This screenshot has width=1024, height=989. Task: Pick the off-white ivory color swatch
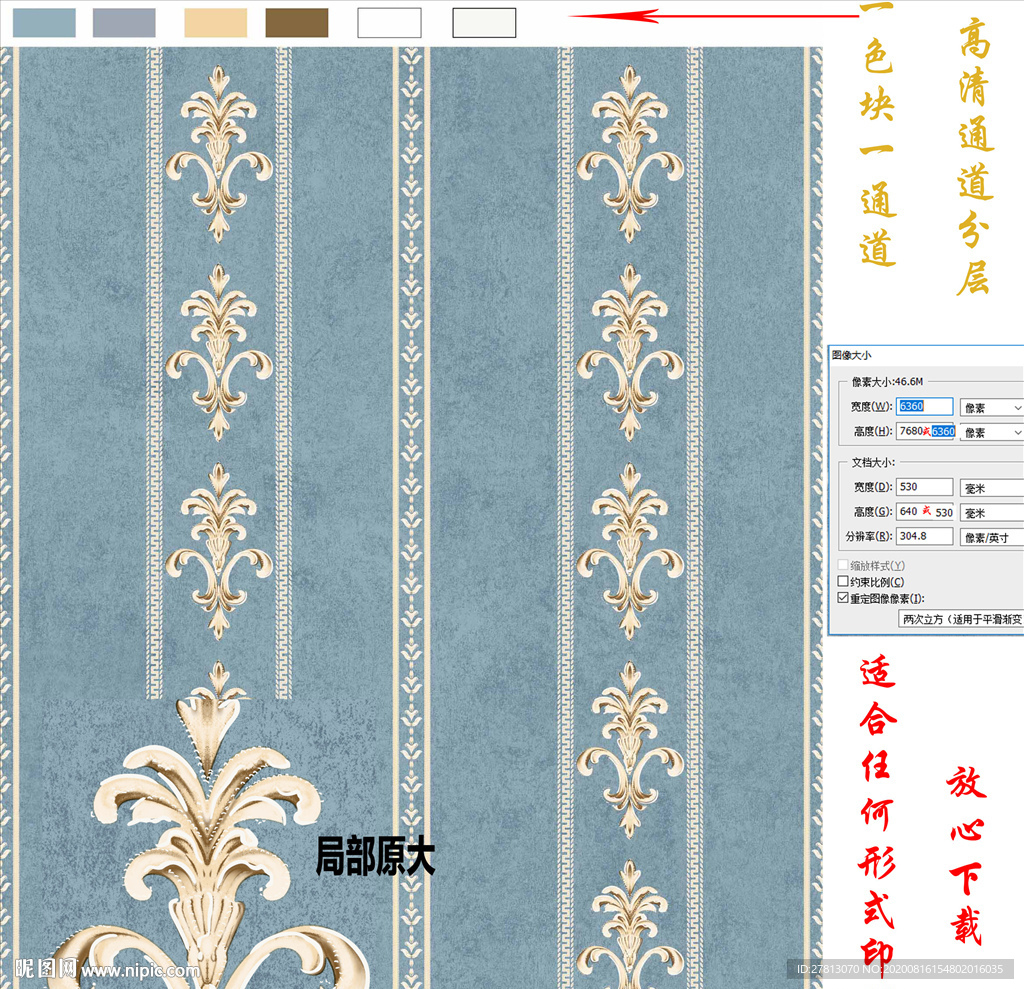(x=484, y=23)
